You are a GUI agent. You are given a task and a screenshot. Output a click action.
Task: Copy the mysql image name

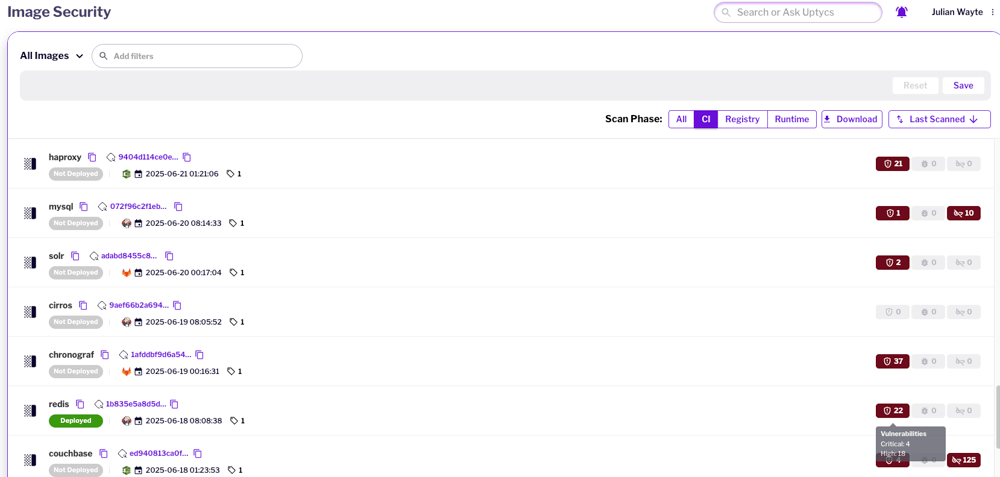coord(84,207)
